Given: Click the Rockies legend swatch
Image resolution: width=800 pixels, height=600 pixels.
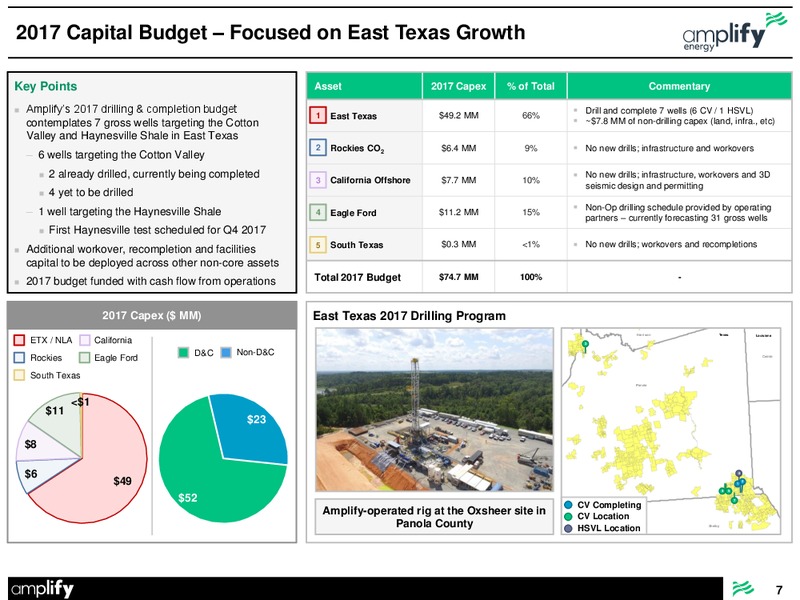Looking at the screenshot, I should 19,358.
